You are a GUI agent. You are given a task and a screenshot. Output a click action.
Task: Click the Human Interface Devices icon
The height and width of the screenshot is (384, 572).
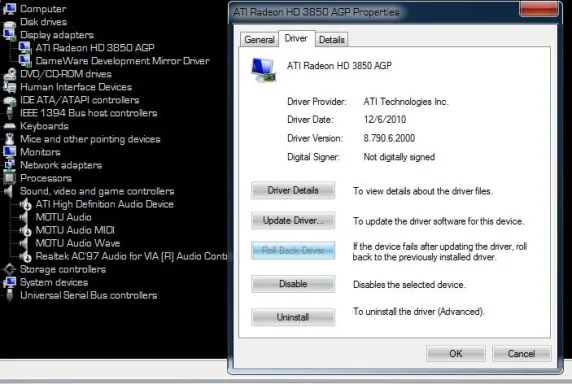click(10, 87)
